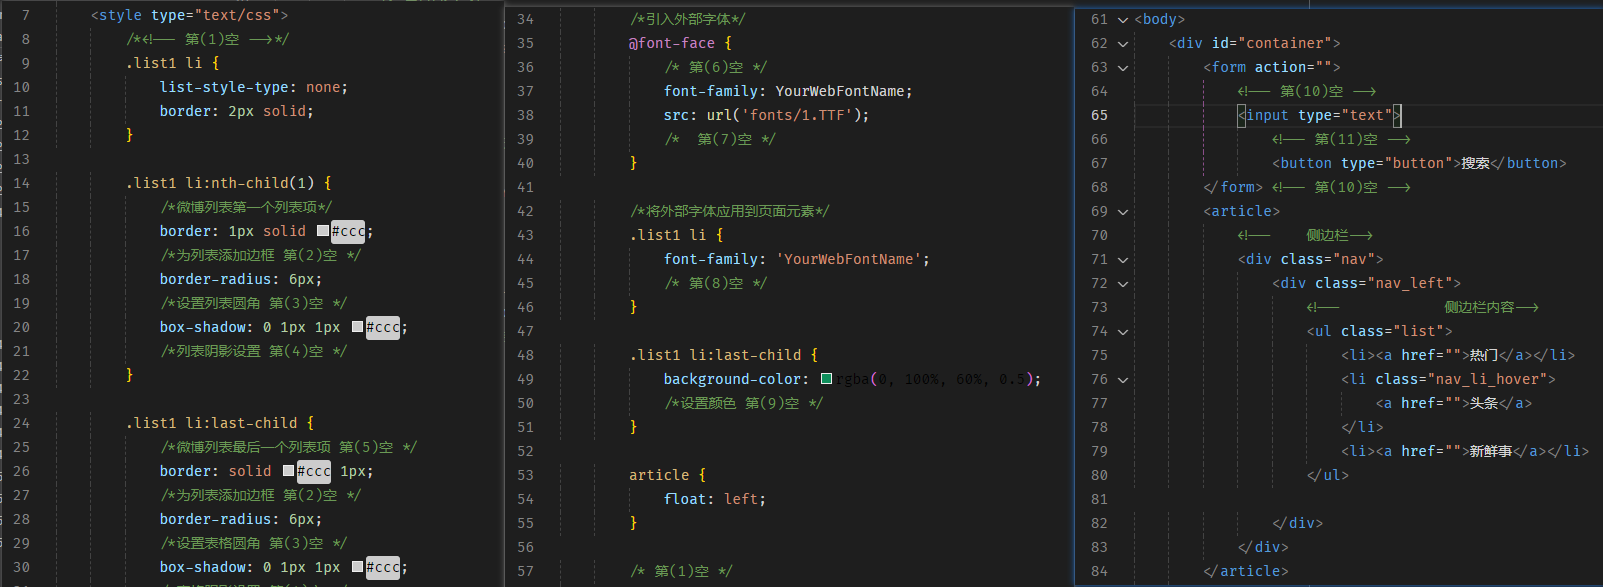The image size is (1603, 587).
Task: Click the float: left declaration
Action: tap(715, 499)
